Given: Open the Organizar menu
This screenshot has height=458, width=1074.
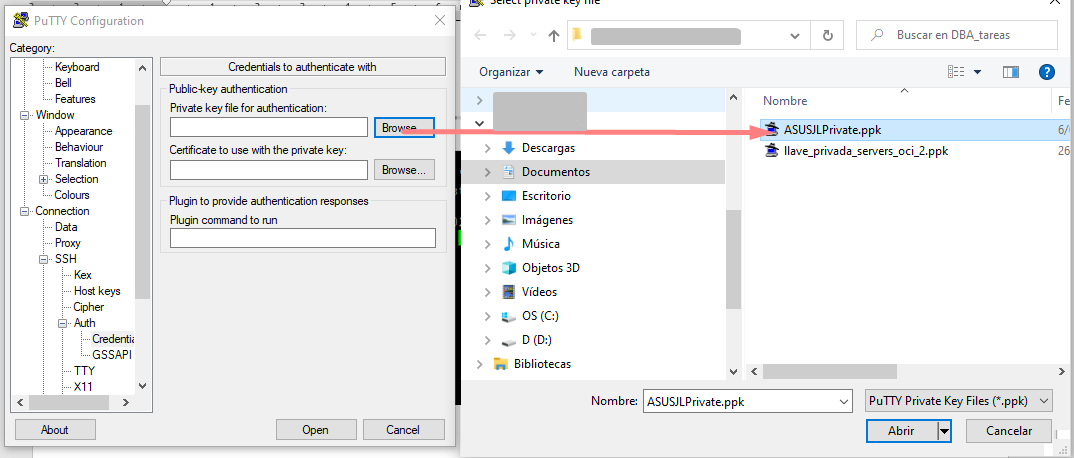Looking at the screenshot, I should tap(511, 72).
